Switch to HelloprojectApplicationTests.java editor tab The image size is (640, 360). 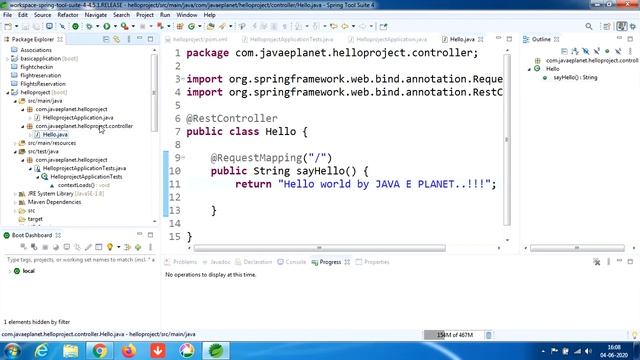pyautogui.click(x=287, y=39)
